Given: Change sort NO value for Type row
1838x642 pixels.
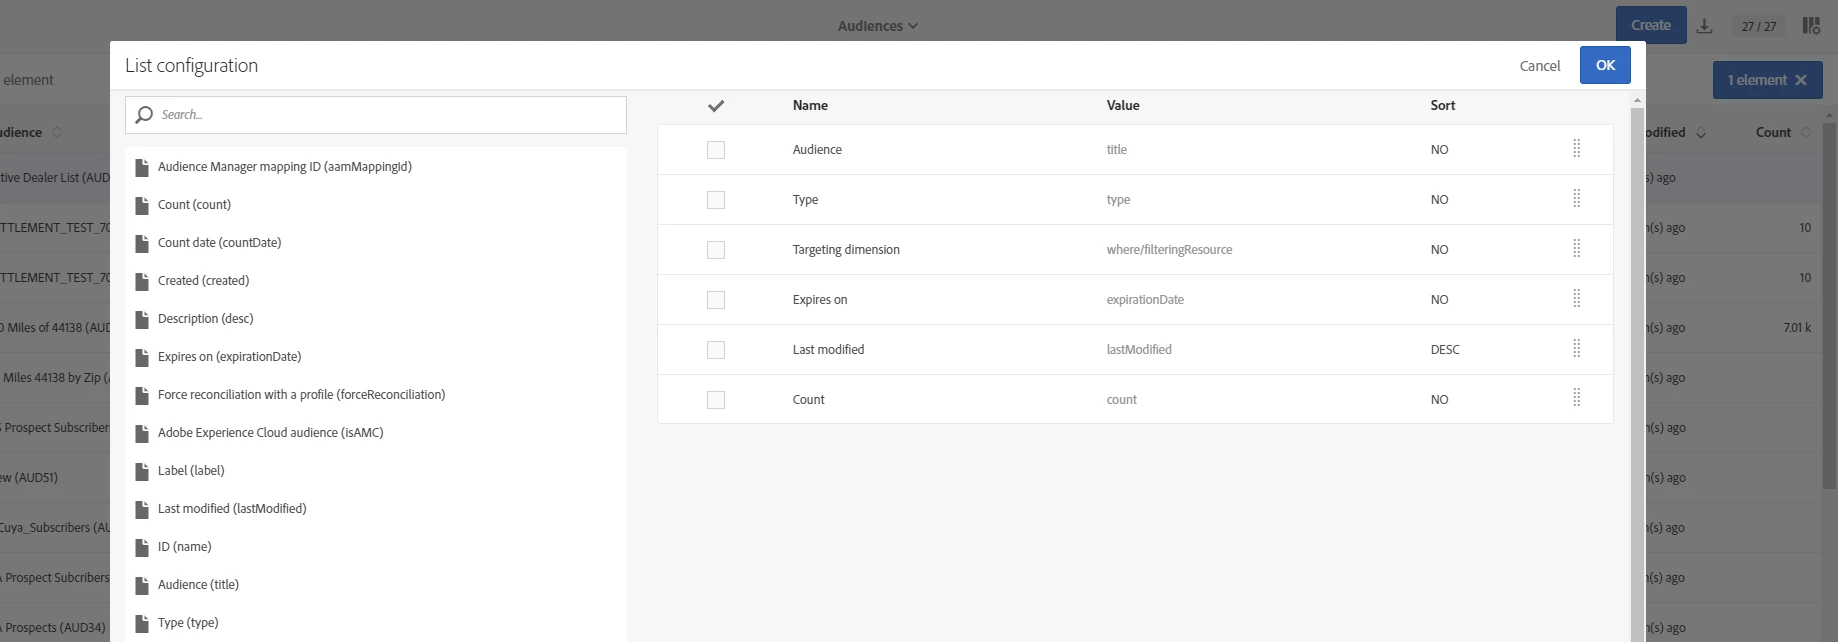Looking at the screenshot, I should (1439, 200).
